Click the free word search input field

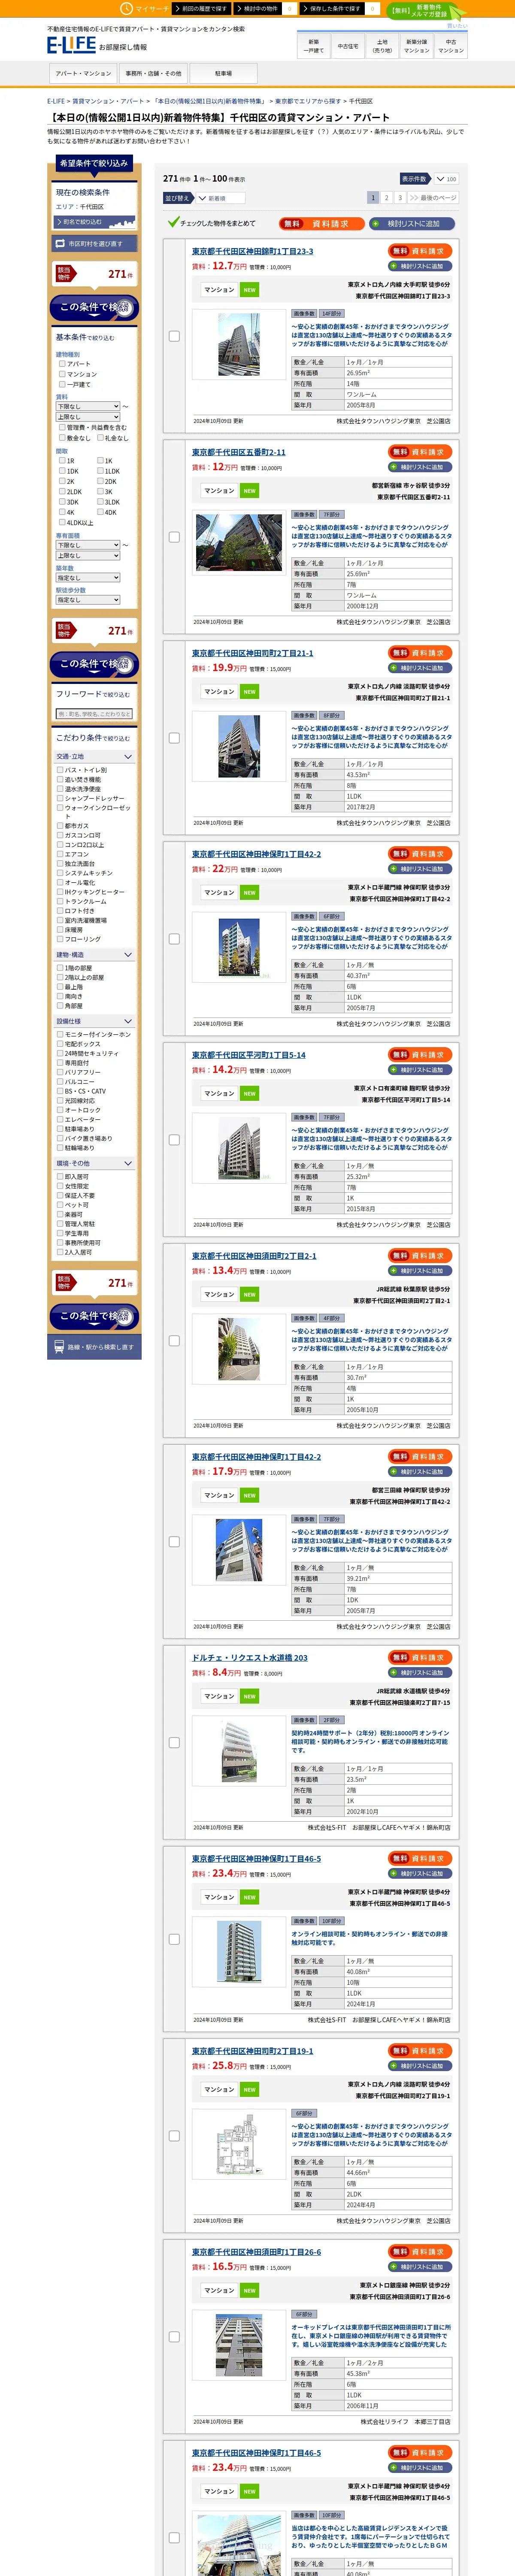coord(94,714)
